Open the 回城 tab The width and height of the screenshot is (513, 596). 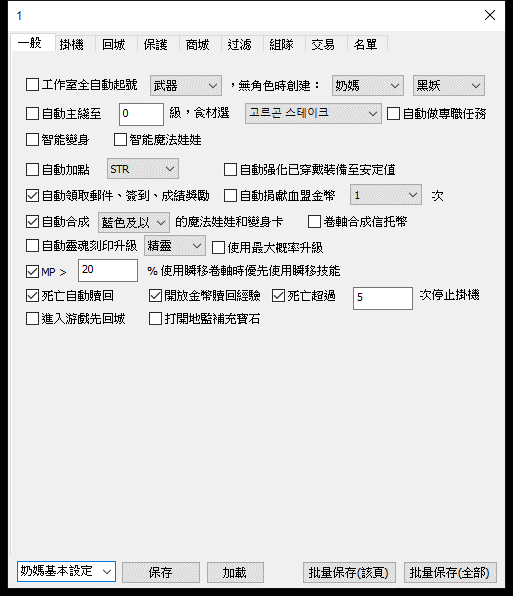click(x=113, y=44)
